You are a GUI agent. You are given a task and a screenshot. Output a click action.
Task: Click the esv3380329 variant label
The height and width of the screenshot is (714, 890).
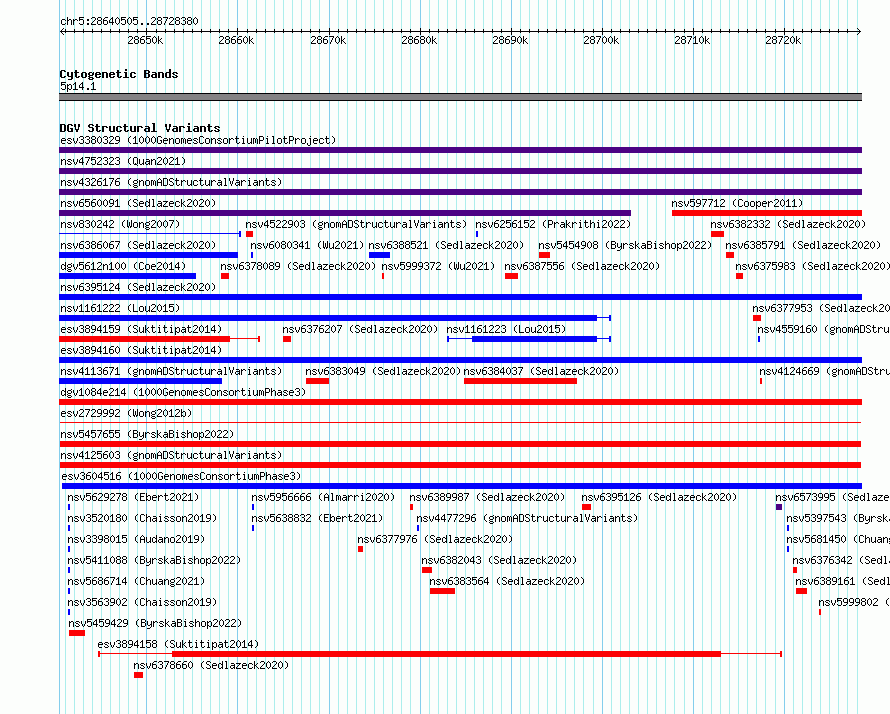198,140
